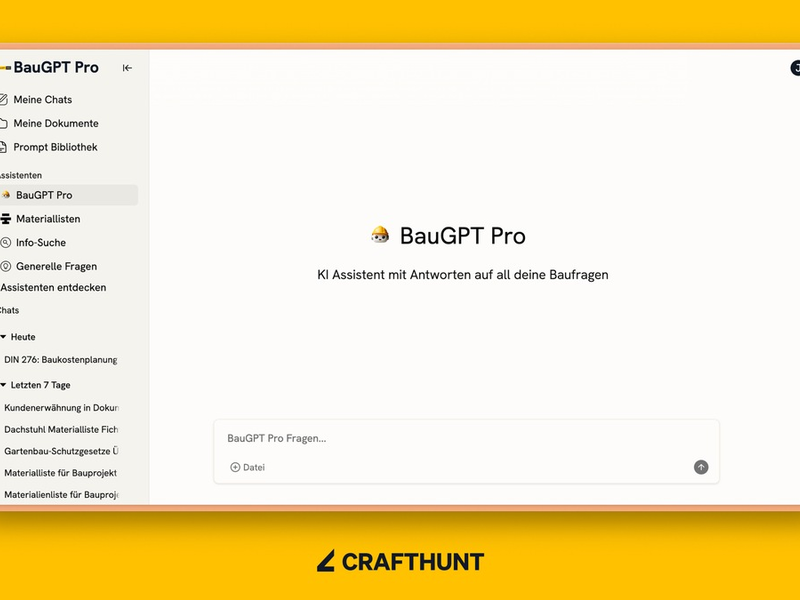Open the user avatar in the top right
Image resolution: width=800 pixels, height=600 pixels.
[795, 66]
